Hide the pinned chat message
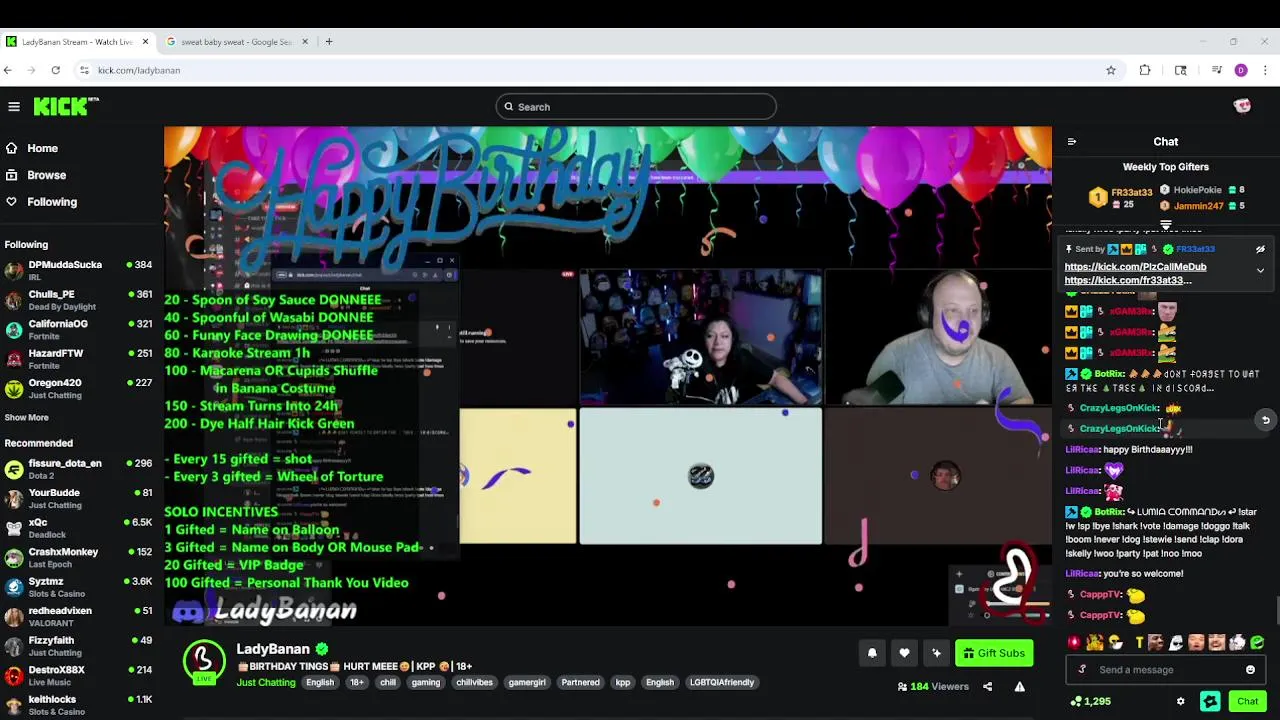Image resolution: width=1280 pixels, height=720 pixels. pyautogui.click(x=1260, y=249)
